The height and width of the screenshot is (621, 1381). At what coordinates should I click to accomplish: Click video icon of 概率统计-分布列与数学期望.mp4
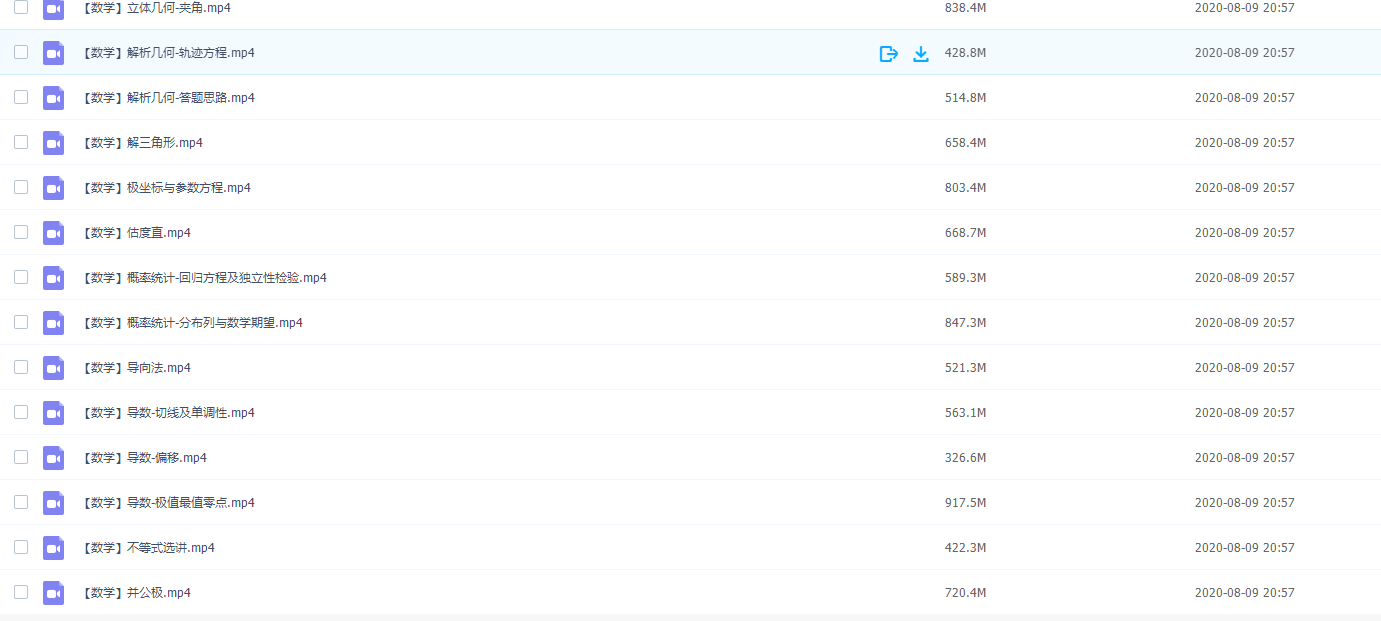coord(53,323)
